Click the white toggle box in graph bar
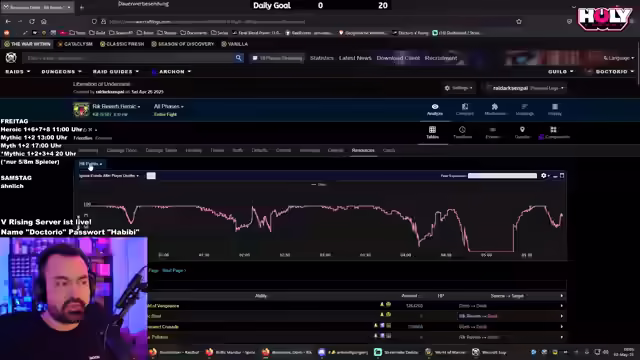This screenshot has width=640, height=360. pyautogui.click(x=151, y=176)
